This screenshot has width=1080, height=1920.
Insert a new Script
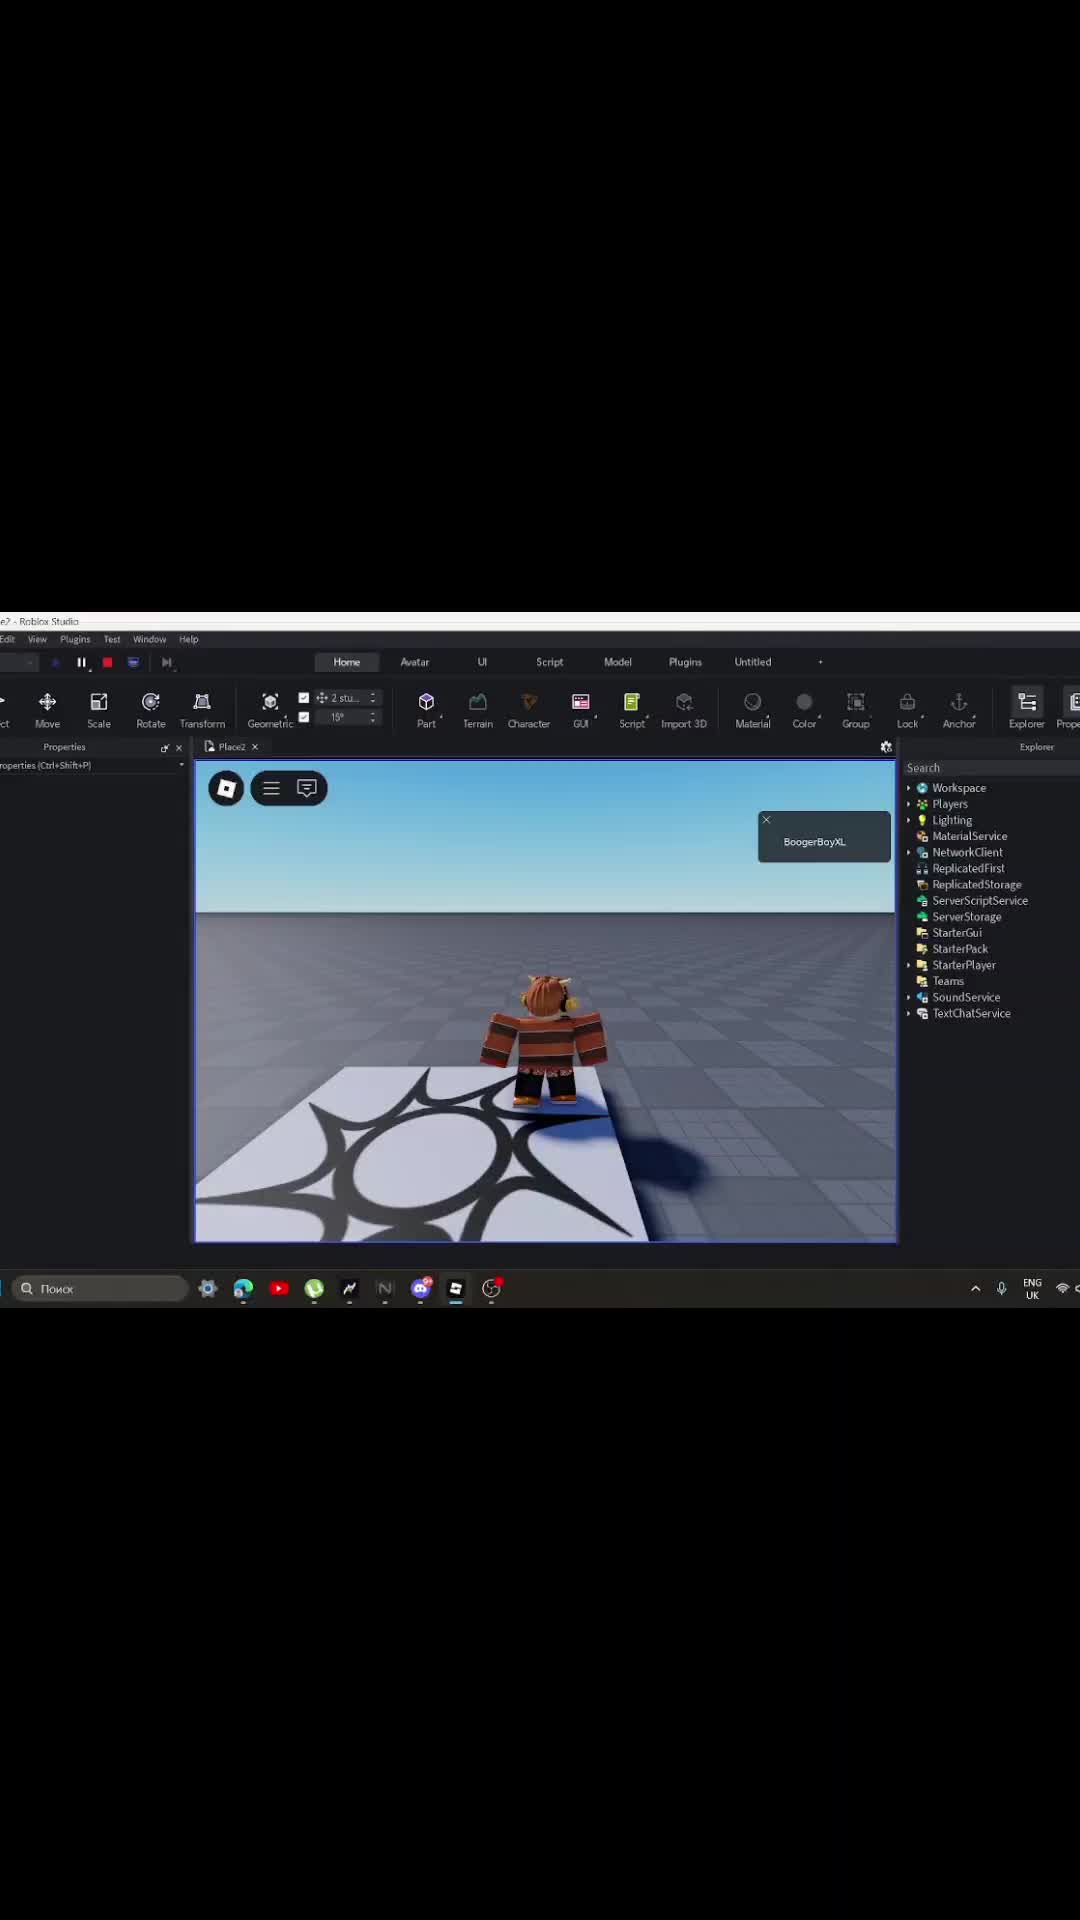(x=632, y=710)
